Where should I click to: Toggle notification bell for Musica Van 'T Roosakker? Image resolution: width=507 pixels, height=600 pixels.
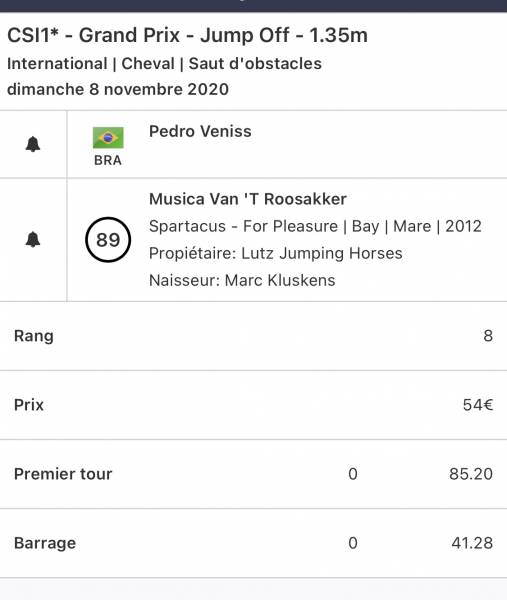point(33,240)
